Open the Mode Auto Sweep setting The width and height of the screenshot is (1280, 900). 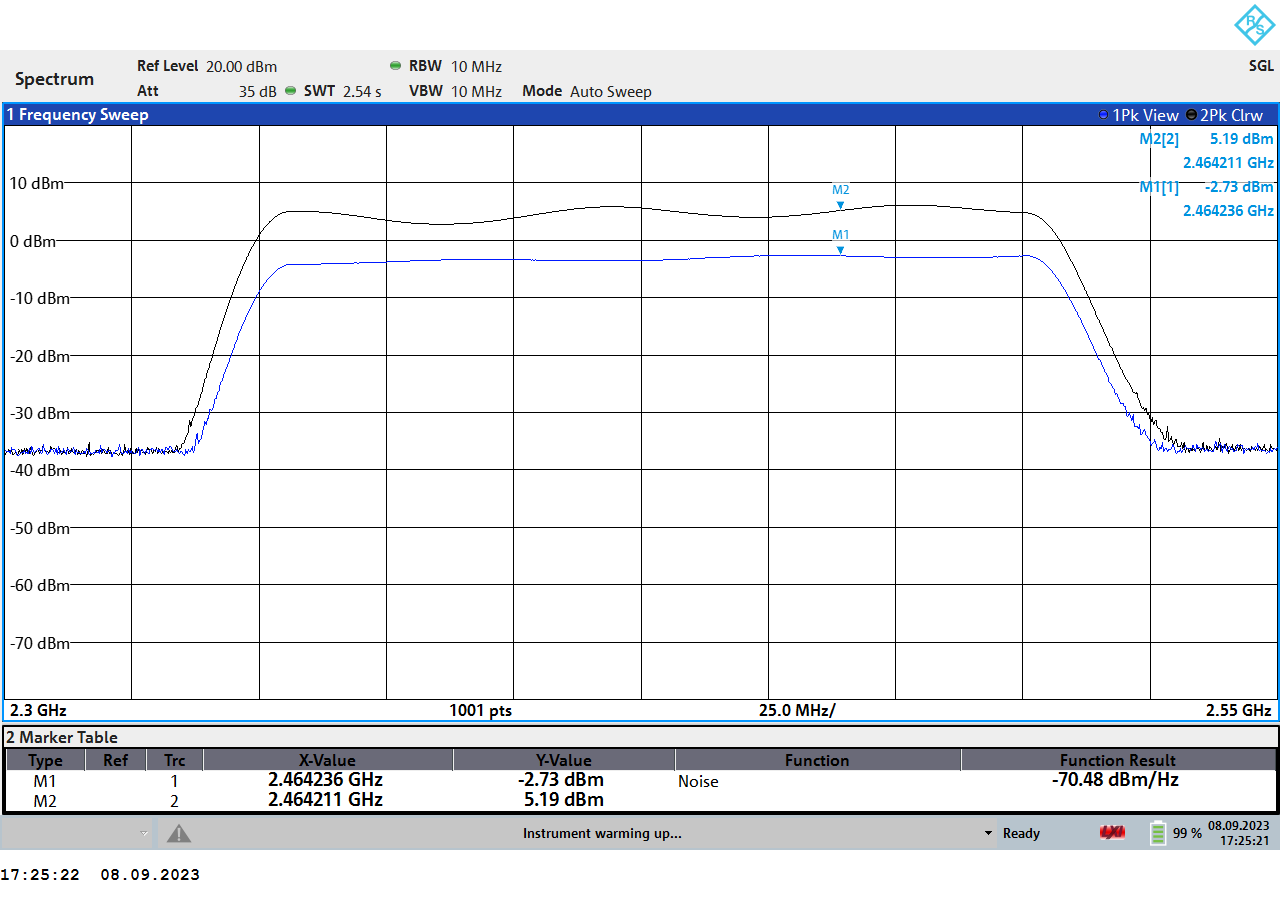pyautogui.click(x=587, y=91)
